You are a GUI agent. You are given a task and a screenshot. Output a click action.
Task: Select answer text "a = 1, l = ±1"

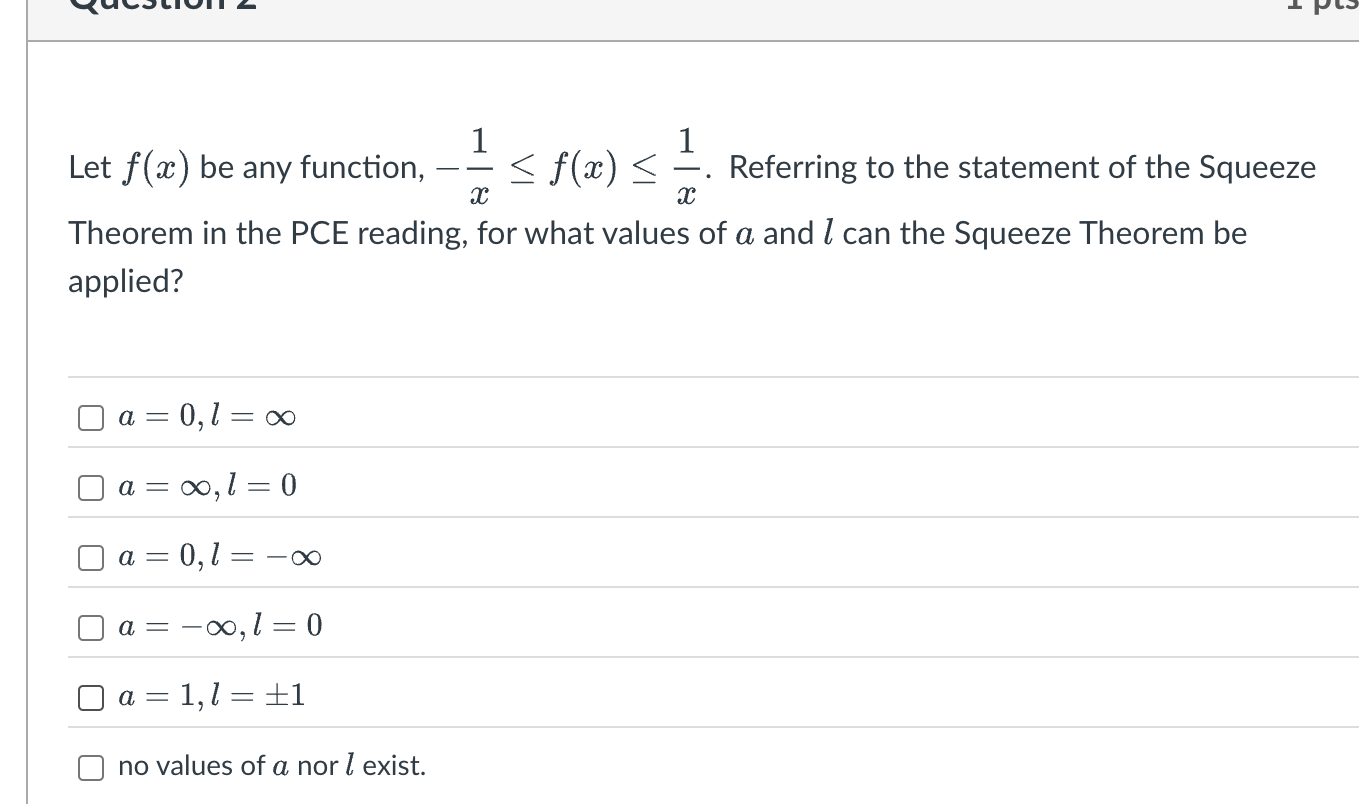[210, 697]
